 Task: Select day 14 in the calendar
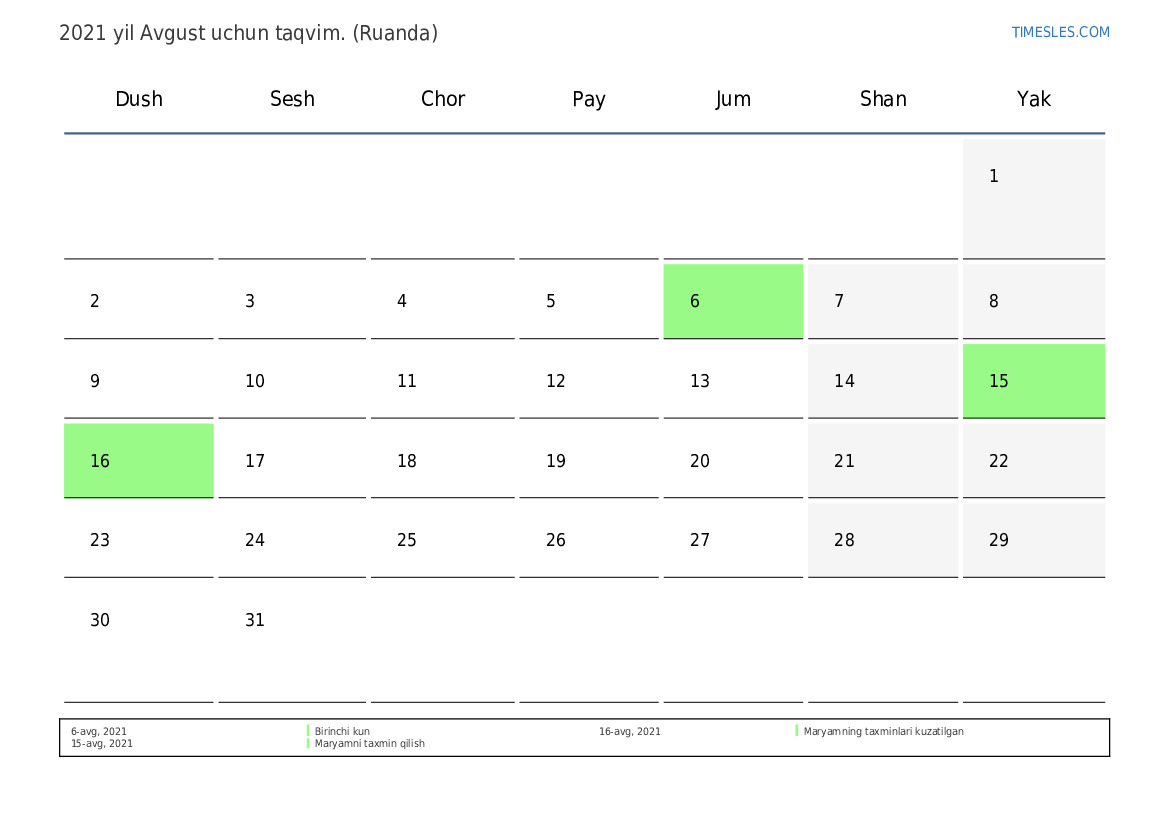click(x=883, y=380)
